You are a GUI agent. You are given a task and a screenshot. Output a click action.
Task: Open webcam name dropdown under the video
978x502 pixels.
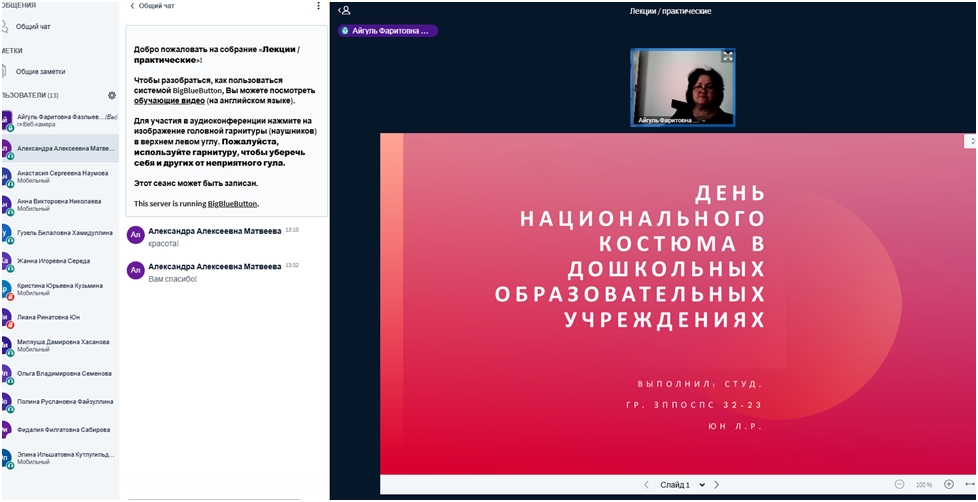pyautogui.click(x=680, y=120)
